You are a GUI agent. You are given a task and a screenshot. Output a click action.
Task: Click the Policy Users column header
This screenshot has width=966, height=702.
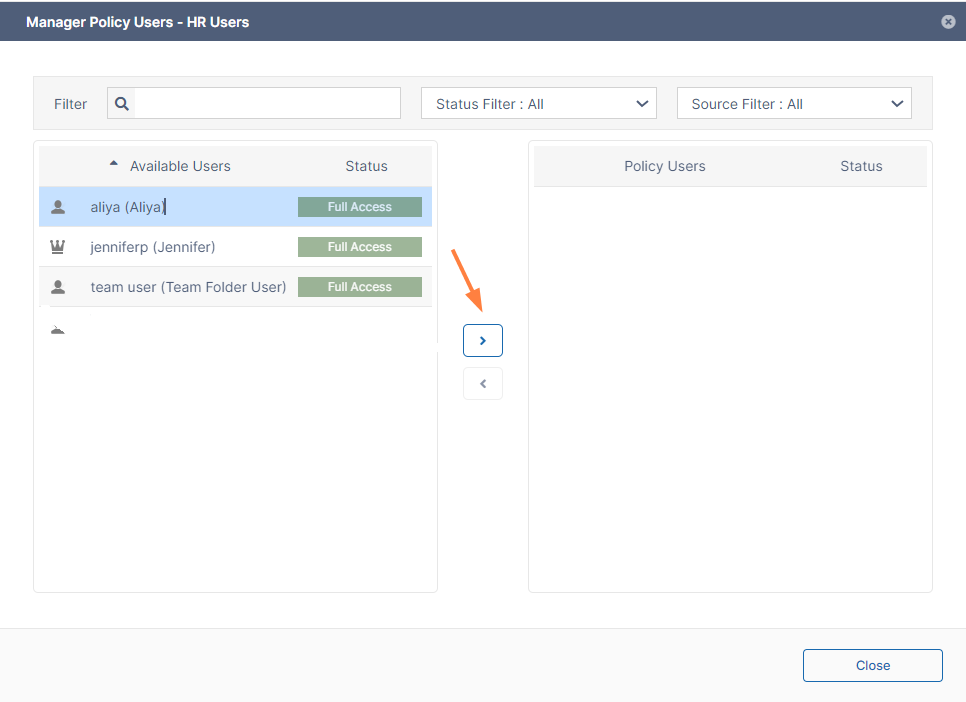point(664,166)
